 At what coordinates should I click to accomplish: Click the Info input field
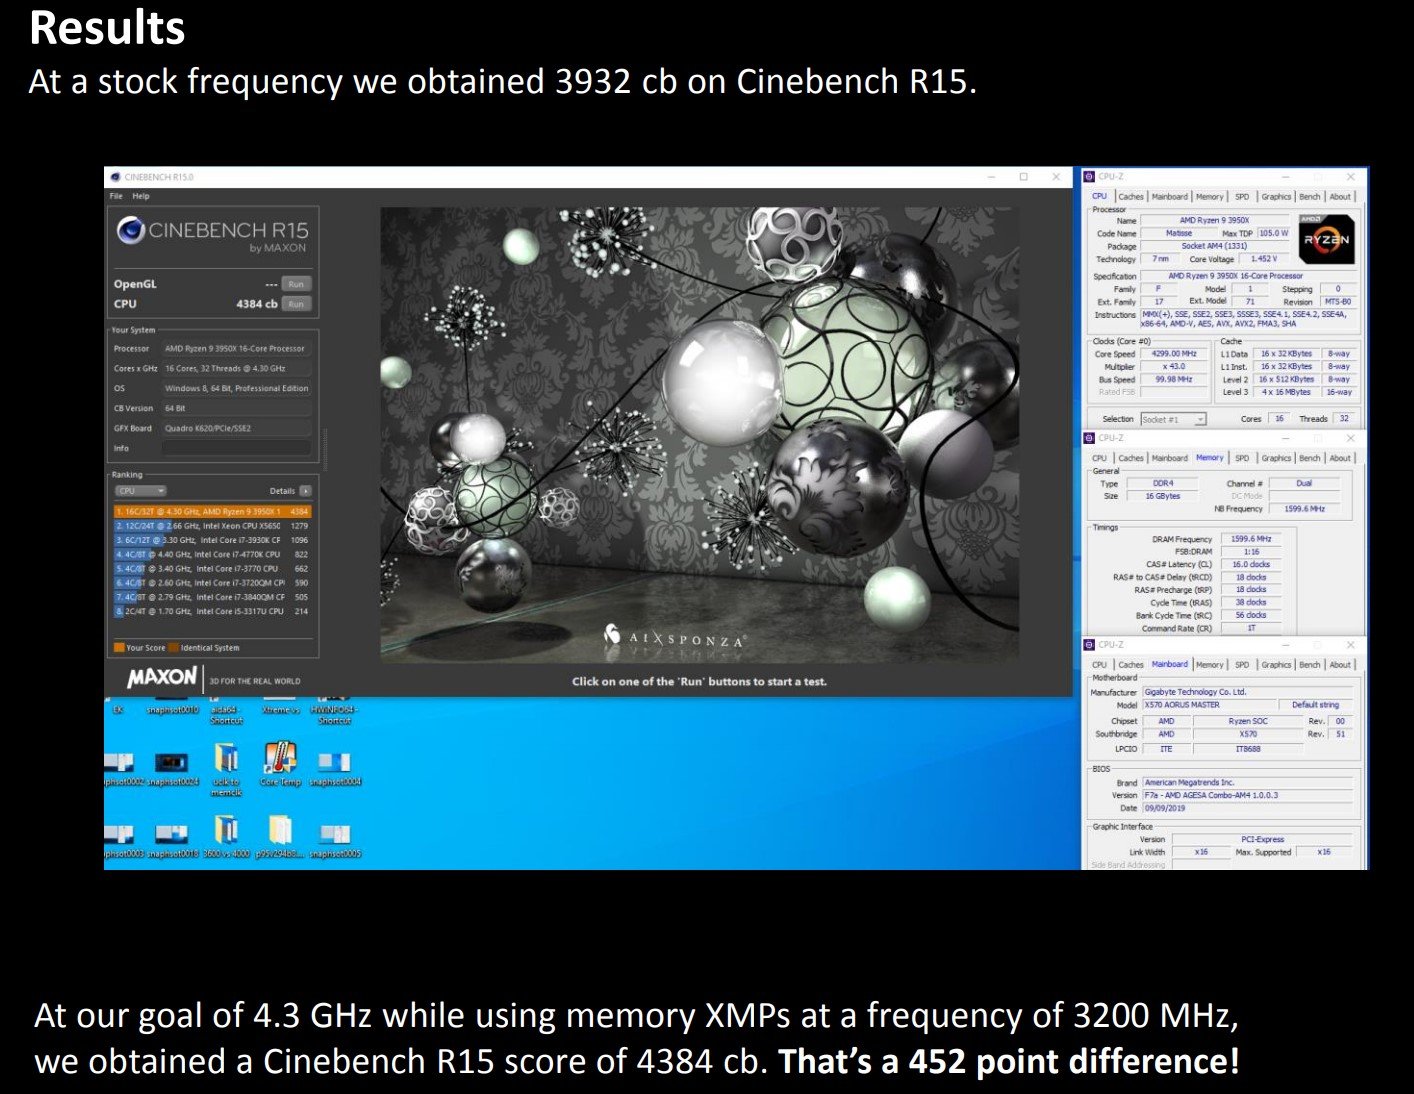[236, 448]
